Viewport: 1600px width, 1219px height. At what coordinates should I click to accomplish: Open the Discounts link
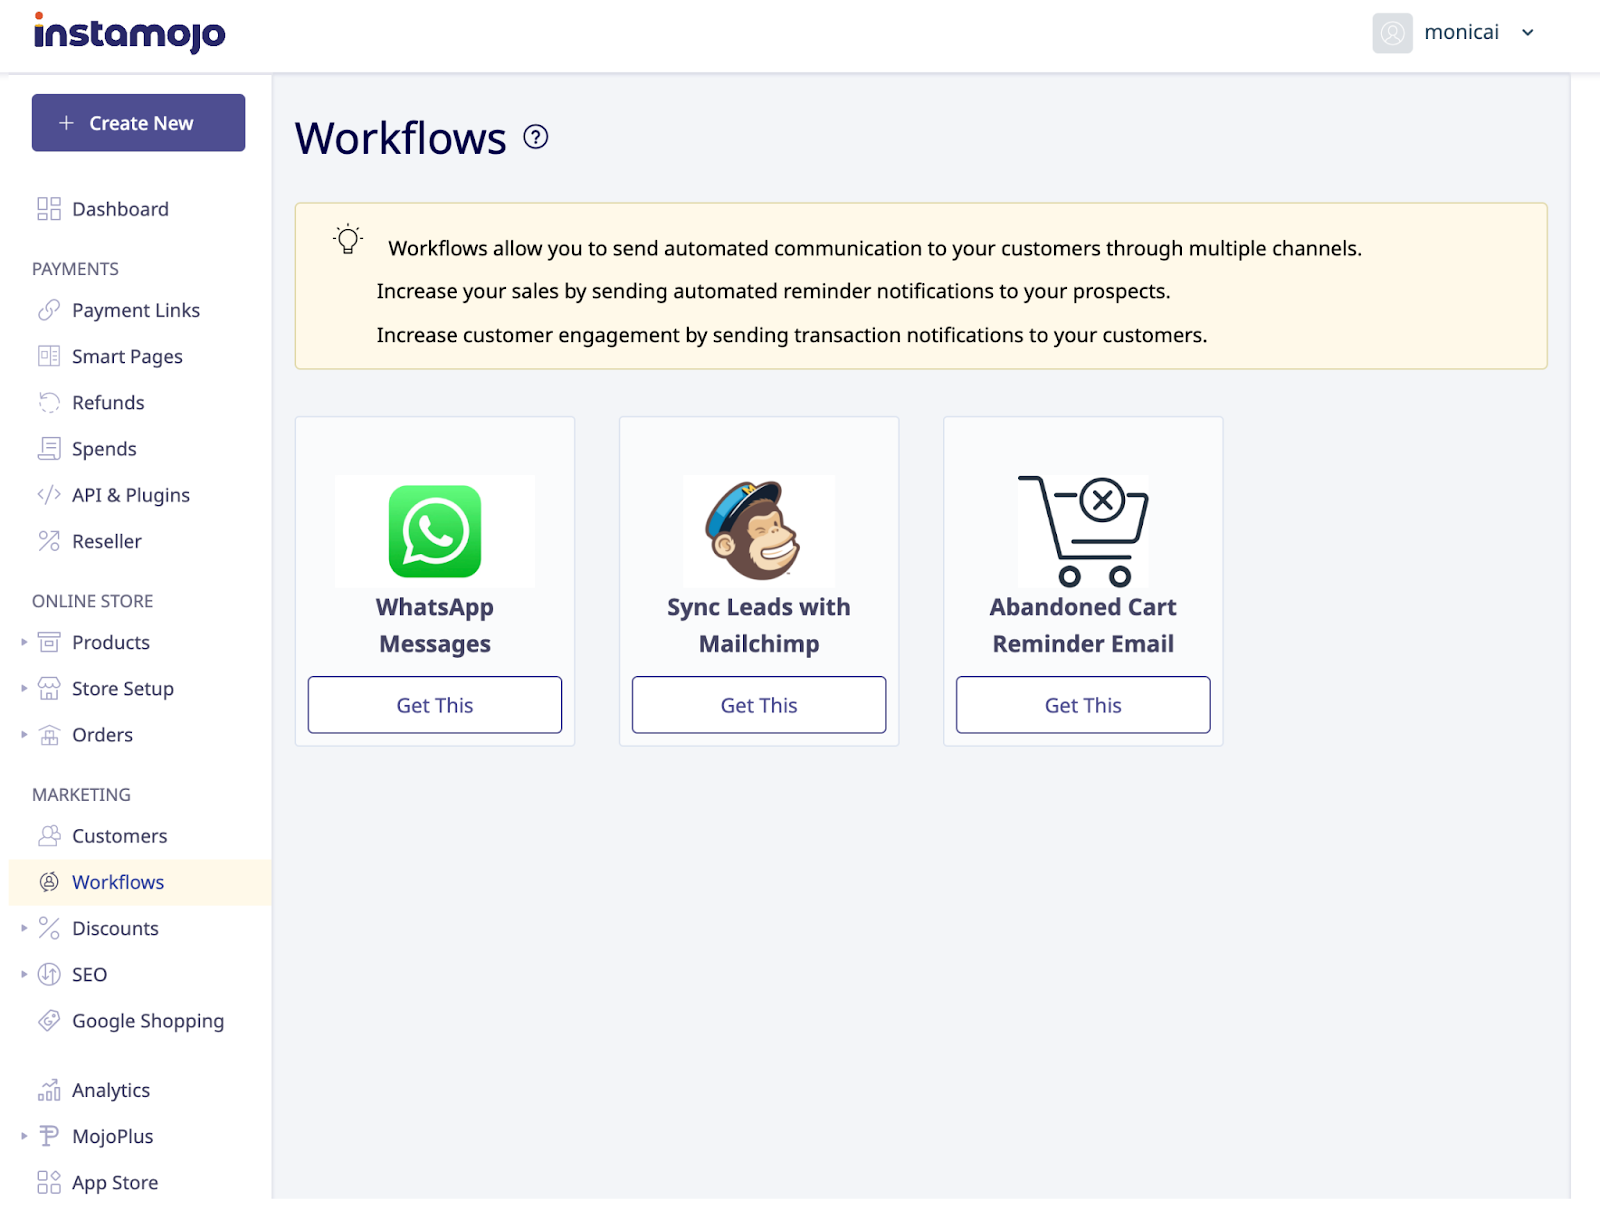click(115, 928)
